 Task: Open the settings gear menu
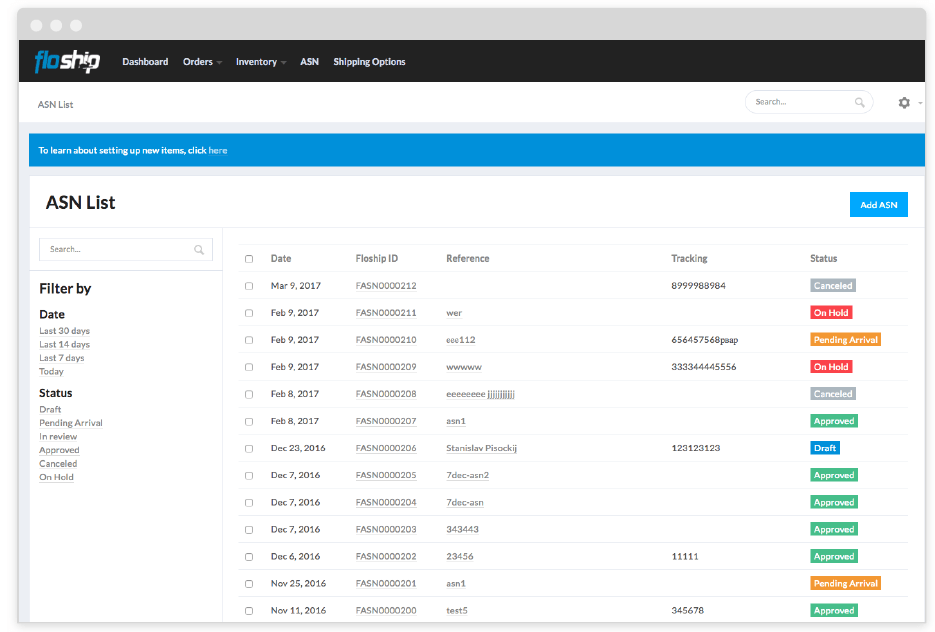click(x=904, y=103)
